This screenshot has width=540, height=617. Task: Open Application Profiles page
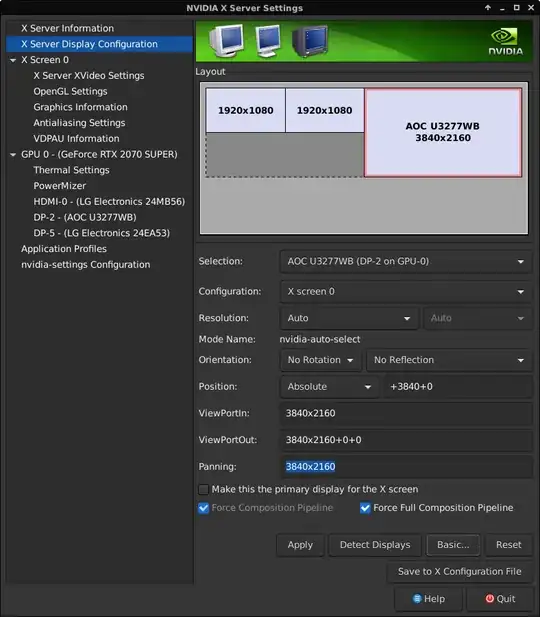point(64,249)
